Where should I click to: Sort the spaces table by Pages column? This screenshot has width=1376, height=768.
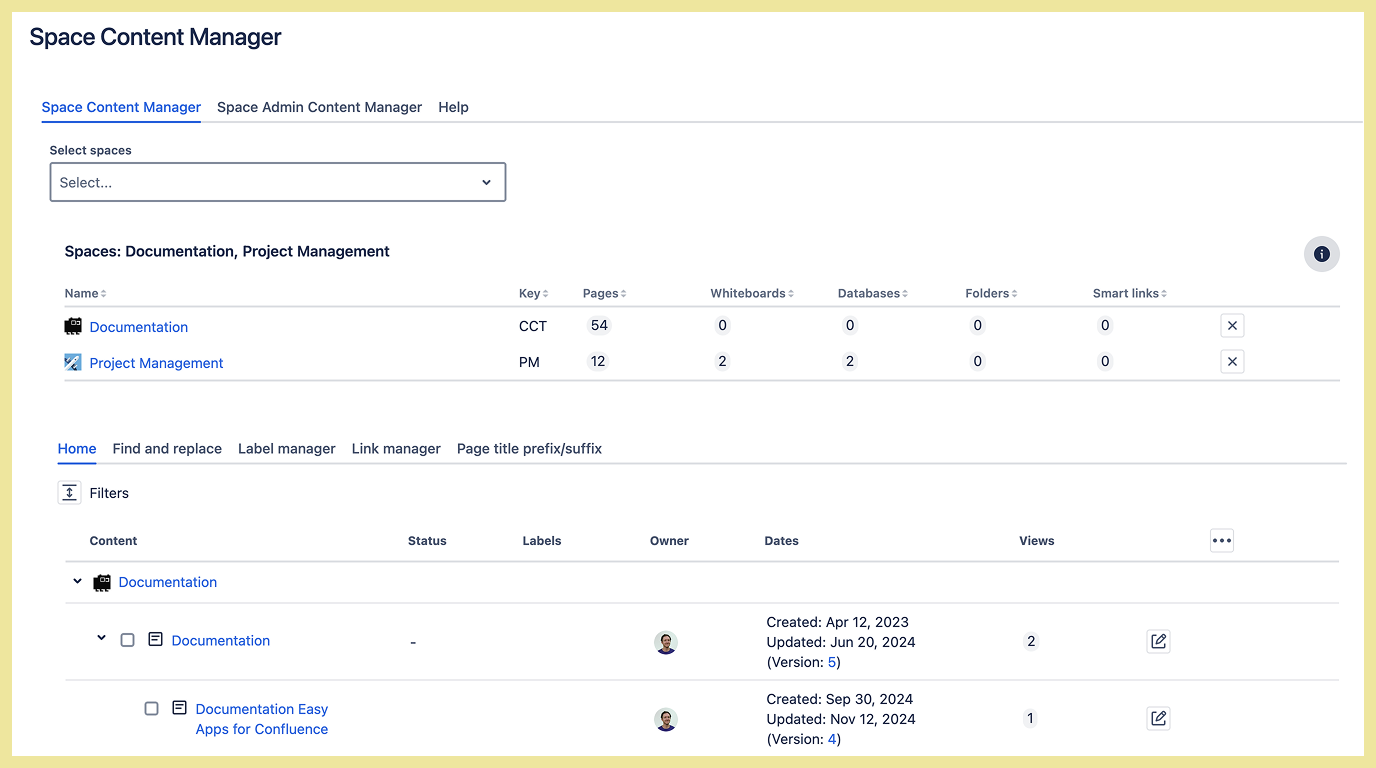604,294
